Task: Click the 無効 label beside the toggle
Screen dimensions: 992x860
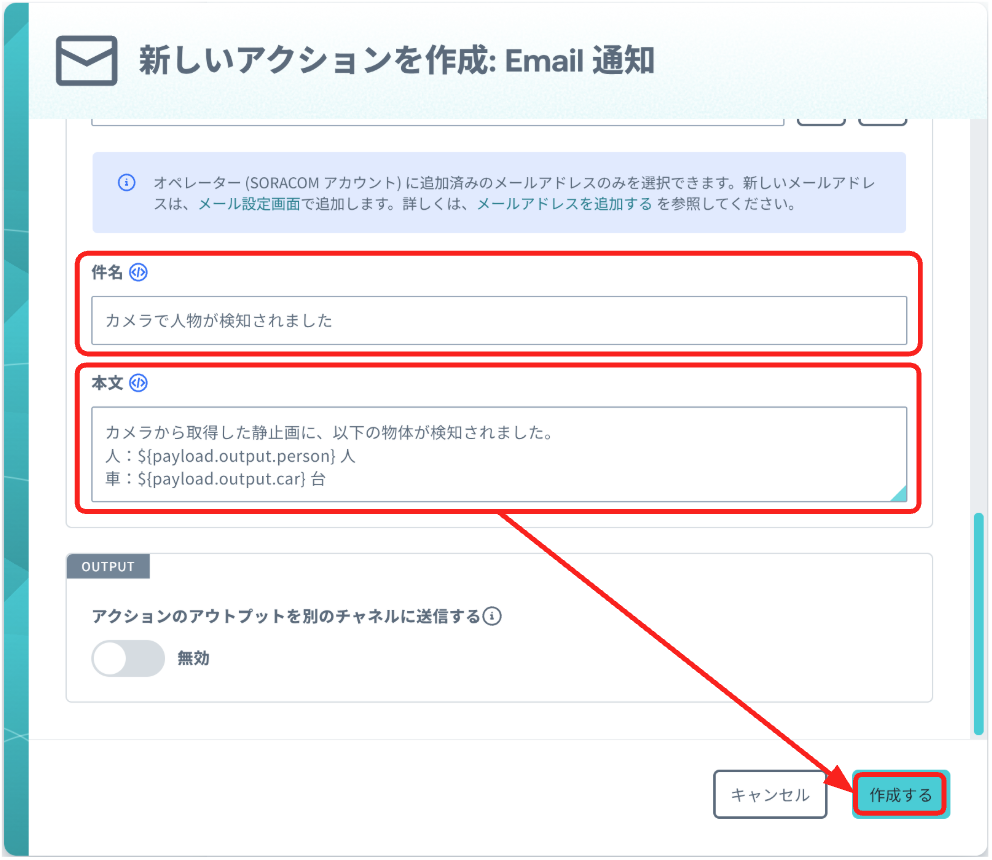Action: [x=193, y=658]
